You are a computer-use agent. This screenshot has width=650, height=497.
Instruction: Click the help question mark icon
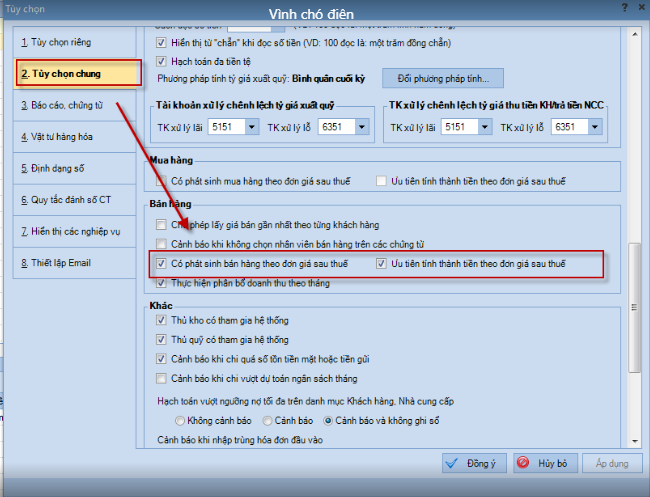625,7
